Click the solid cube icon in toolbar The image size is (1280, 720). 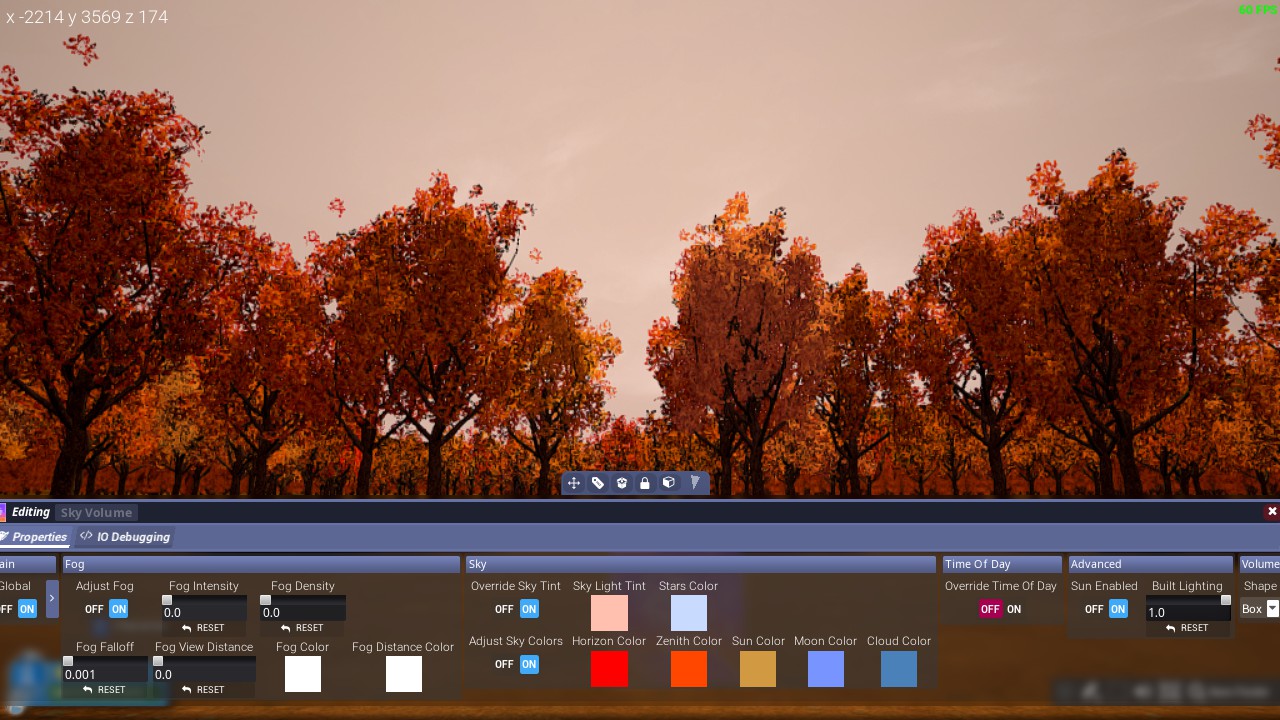pos(669,483)
